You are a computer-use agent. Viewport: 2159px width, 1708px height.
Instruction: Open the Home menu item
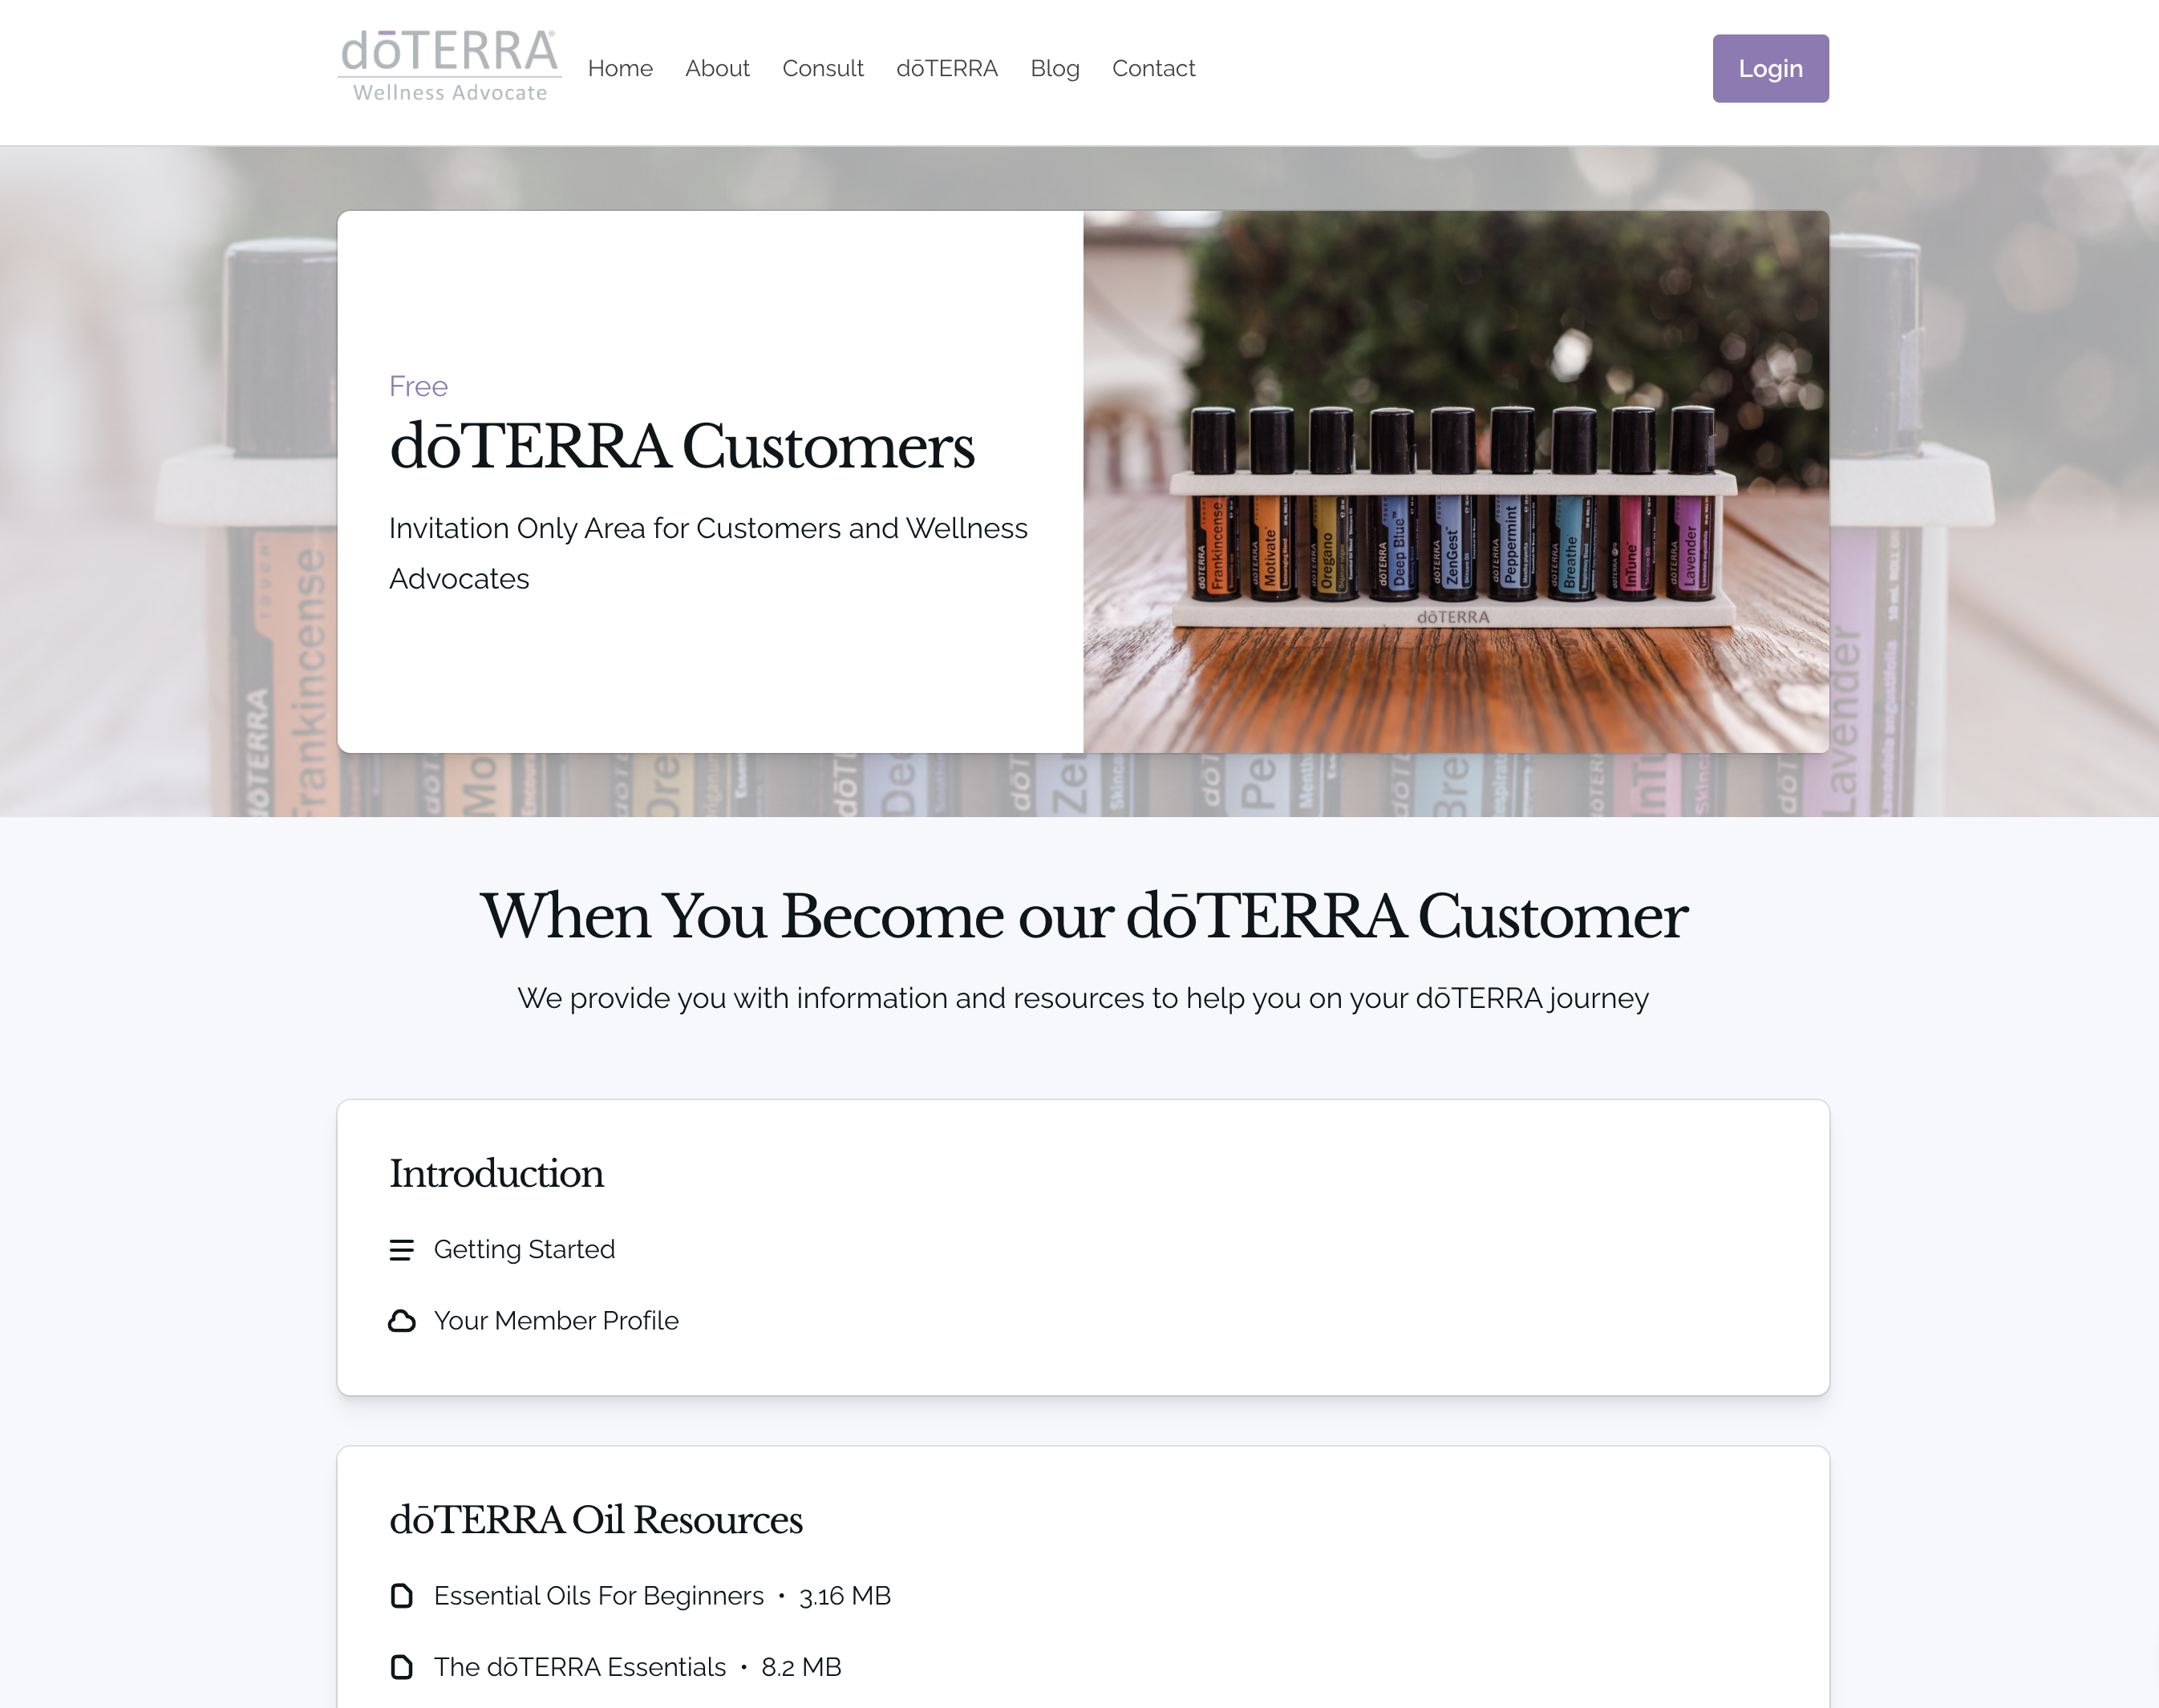point(620,68)
